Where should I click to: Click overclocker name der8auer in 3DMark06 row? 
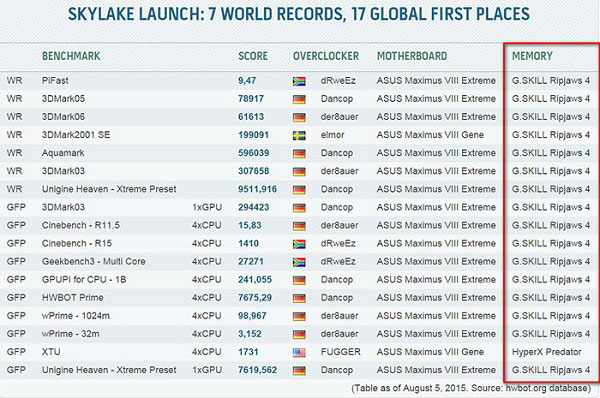point(339,117)
